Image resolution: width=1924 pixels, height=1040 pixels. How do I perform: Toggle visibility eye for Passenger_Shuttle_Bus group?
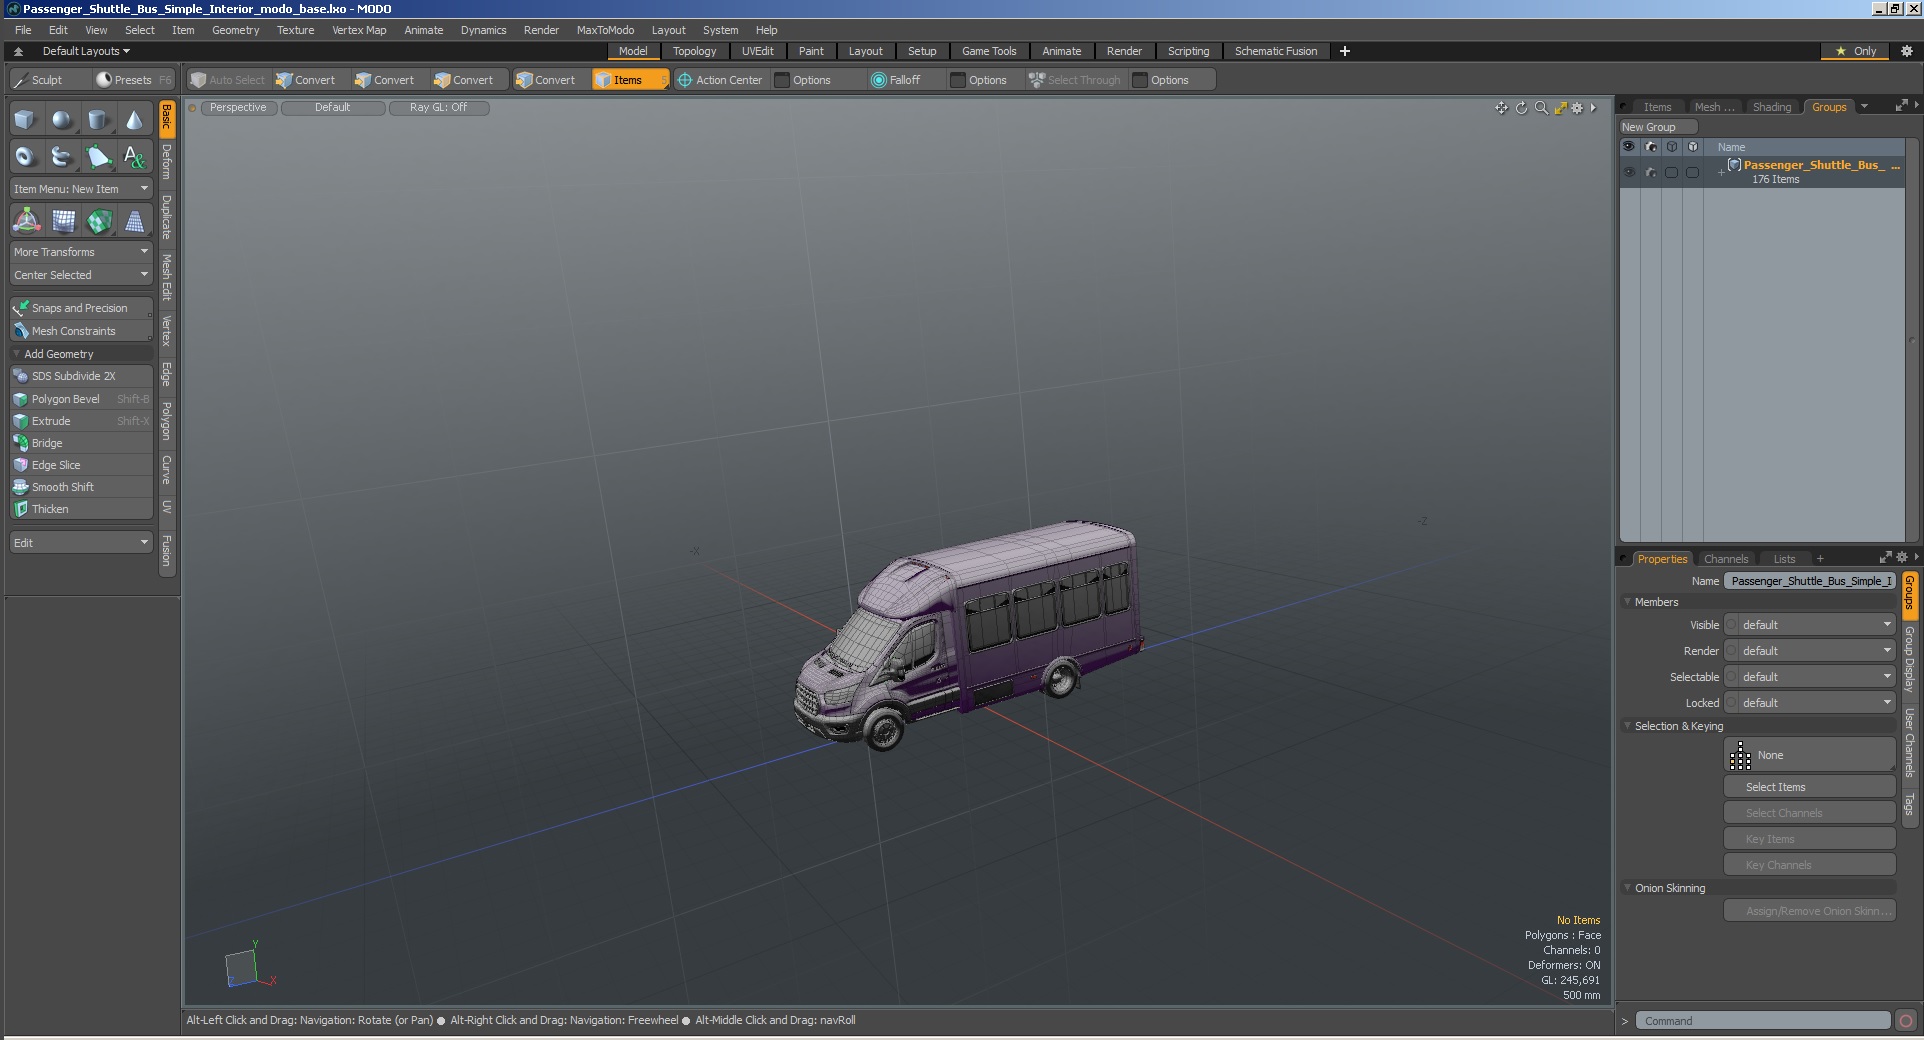click(x=1629, y=172)
